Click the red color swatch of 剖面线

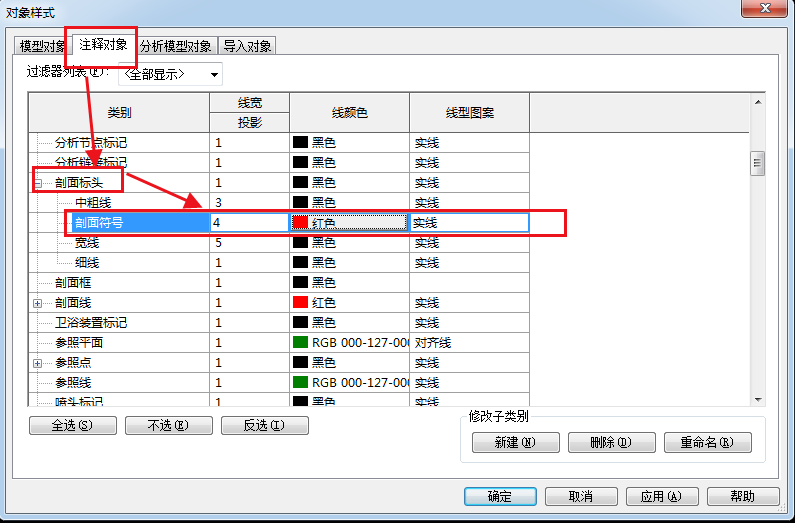point(300,303)
